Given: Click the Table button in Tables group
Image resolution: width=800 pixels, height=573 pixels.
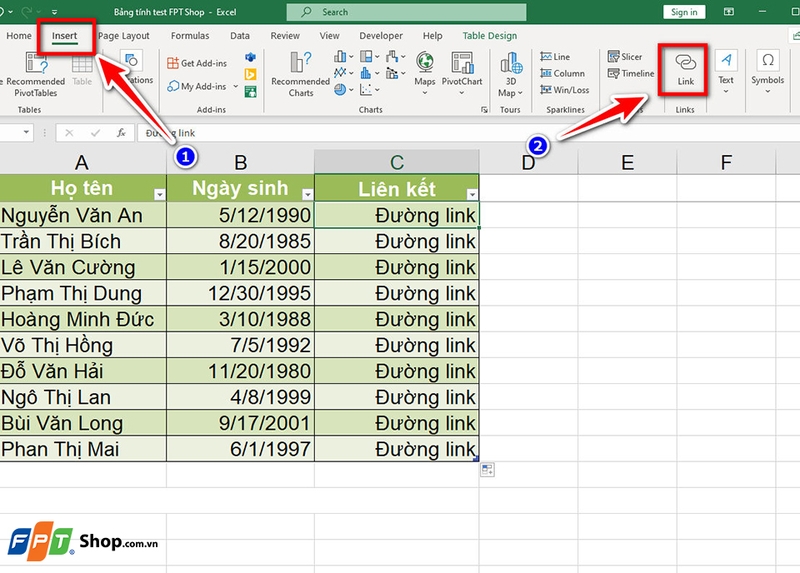Looking at the screenshot, I should [x=82, y=70].
